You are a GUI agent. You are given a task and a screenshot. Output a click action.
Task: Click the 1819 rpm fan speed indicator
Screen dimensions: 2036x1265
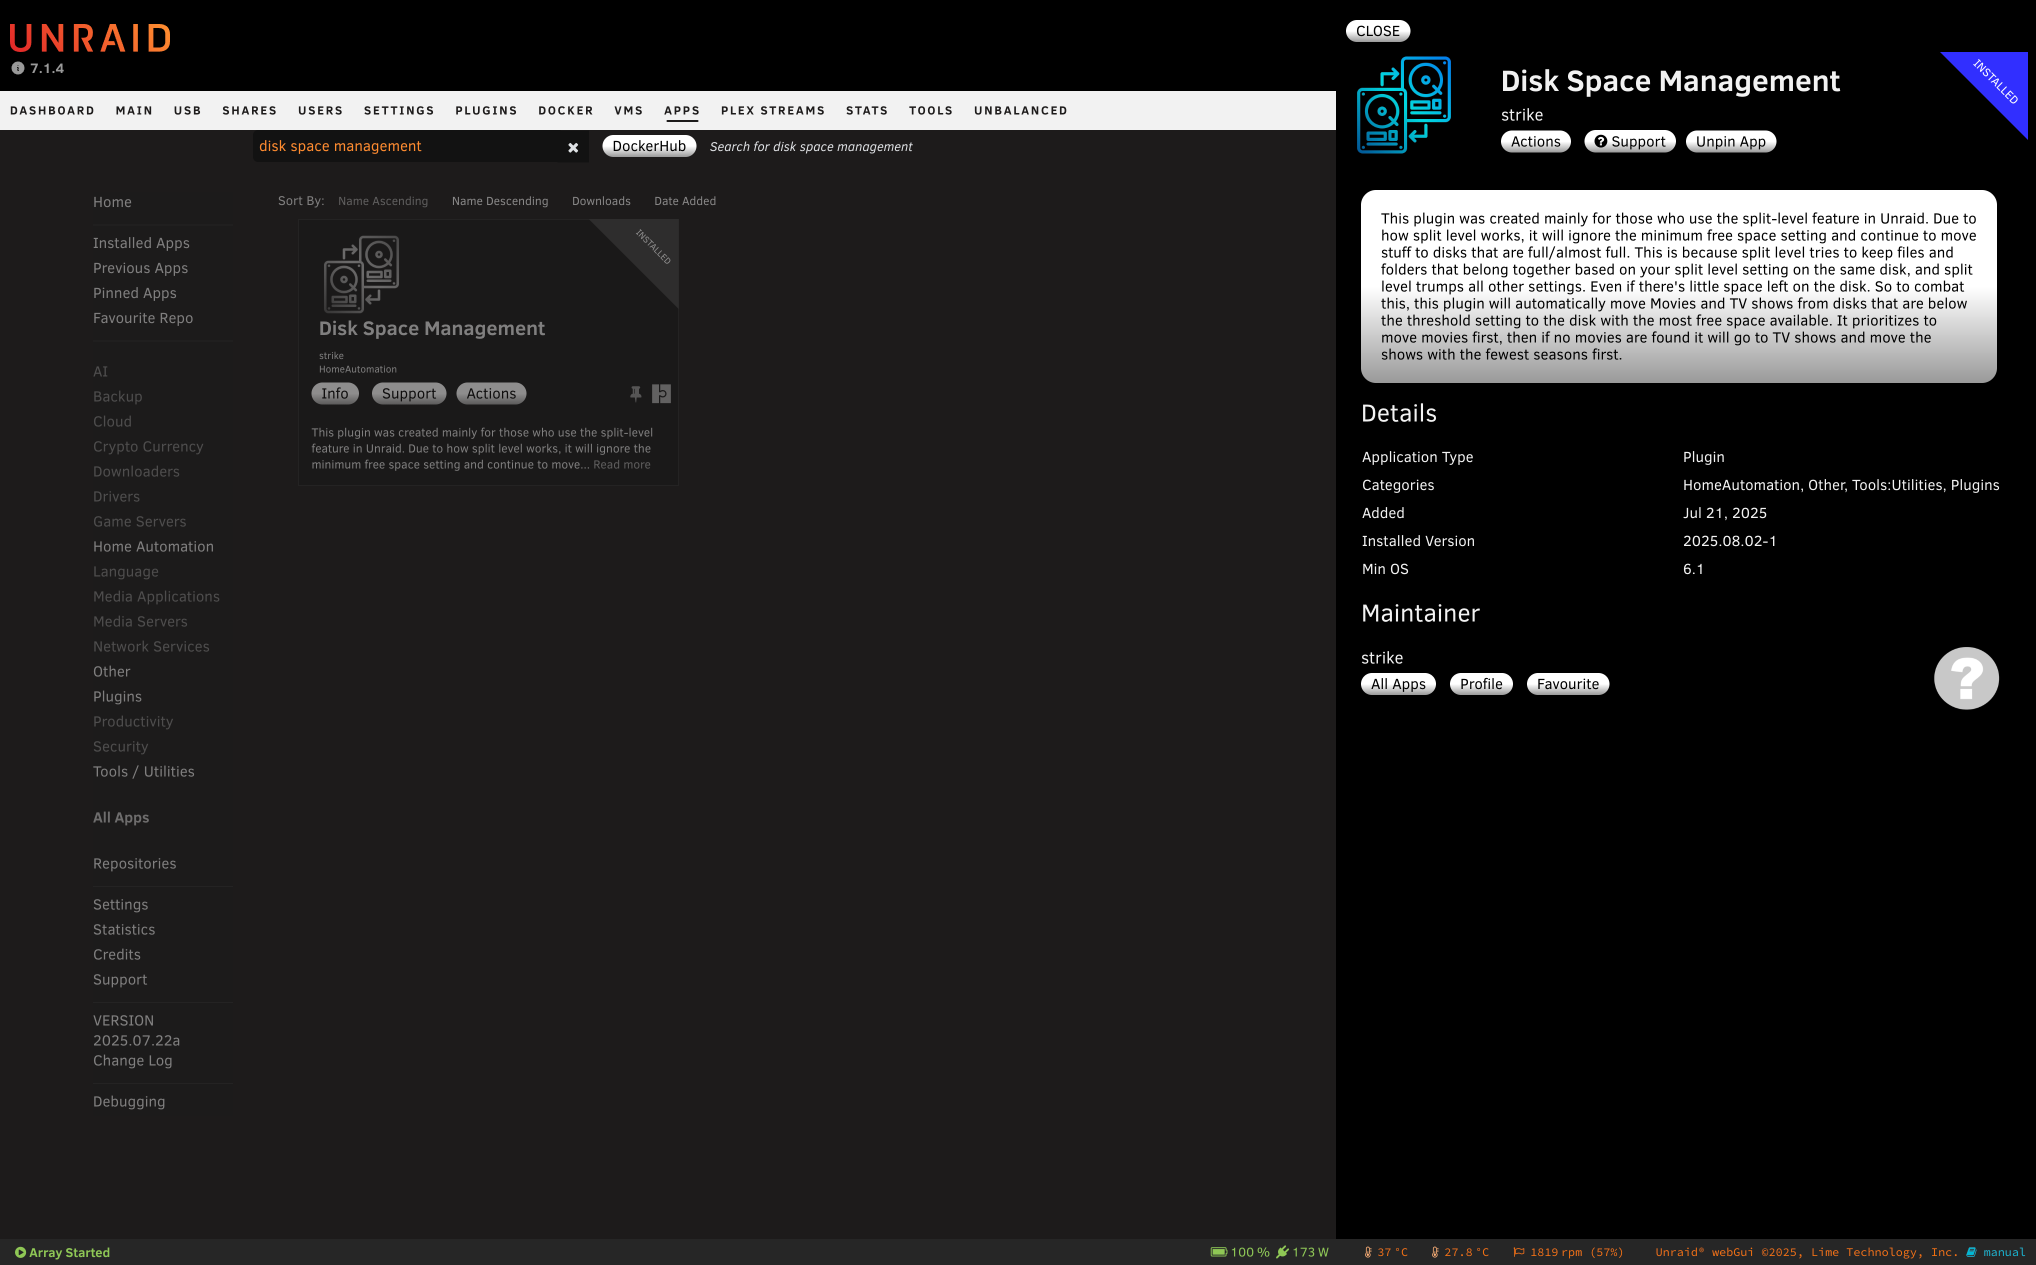tap(1568, 1252)
